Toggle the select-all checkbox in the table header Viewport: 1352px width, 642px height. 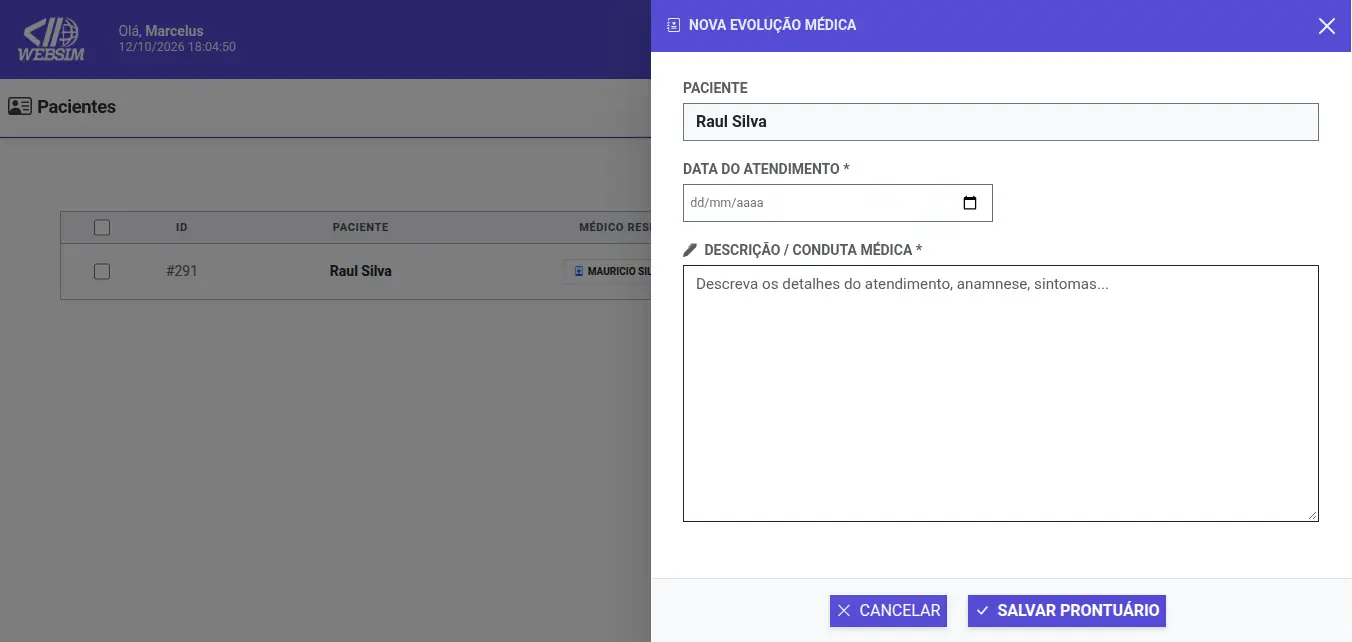coord(102,227)
